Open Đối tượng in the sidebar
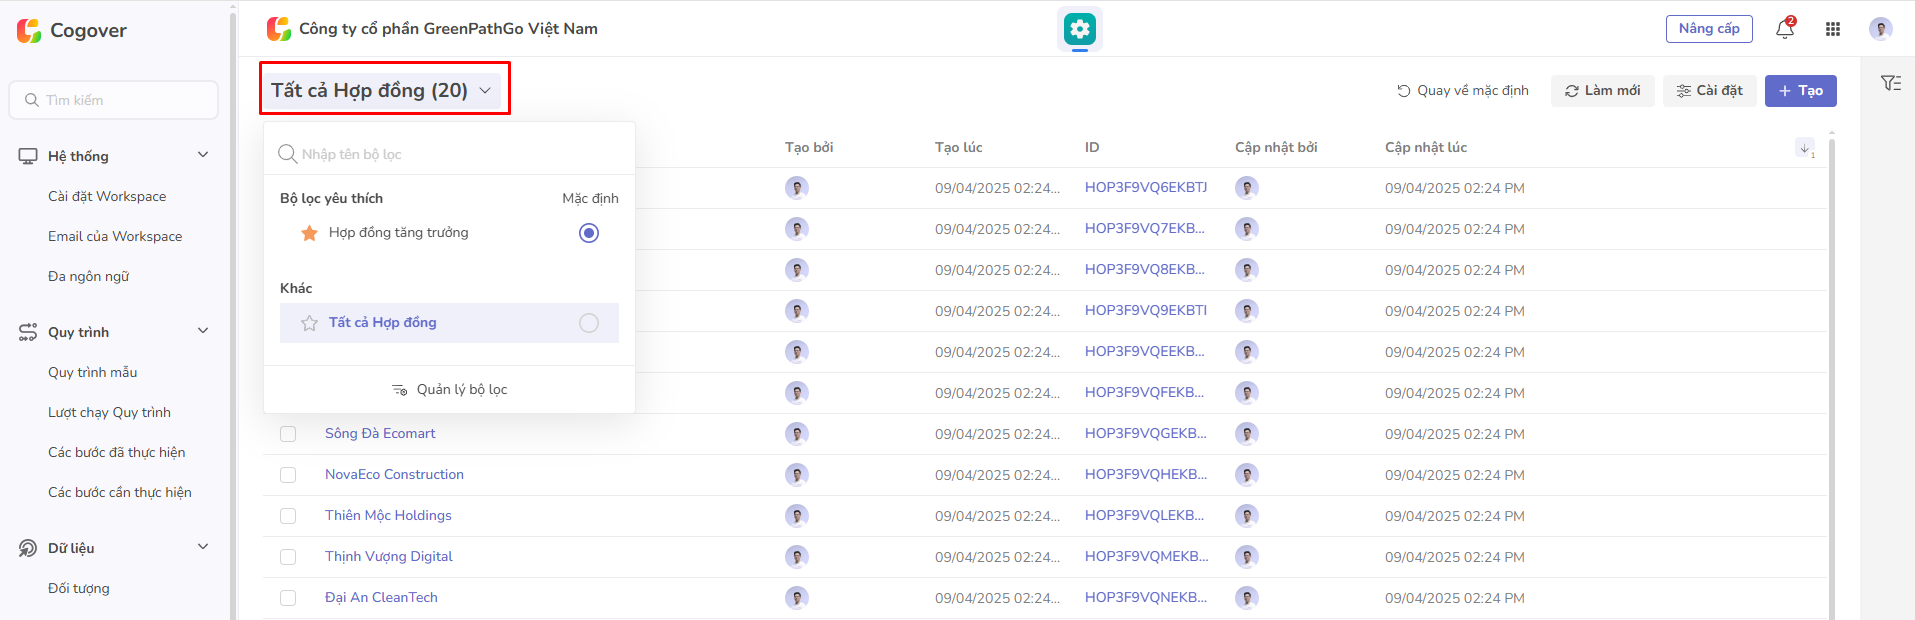The image size is (1915, 620). point(79,588)
